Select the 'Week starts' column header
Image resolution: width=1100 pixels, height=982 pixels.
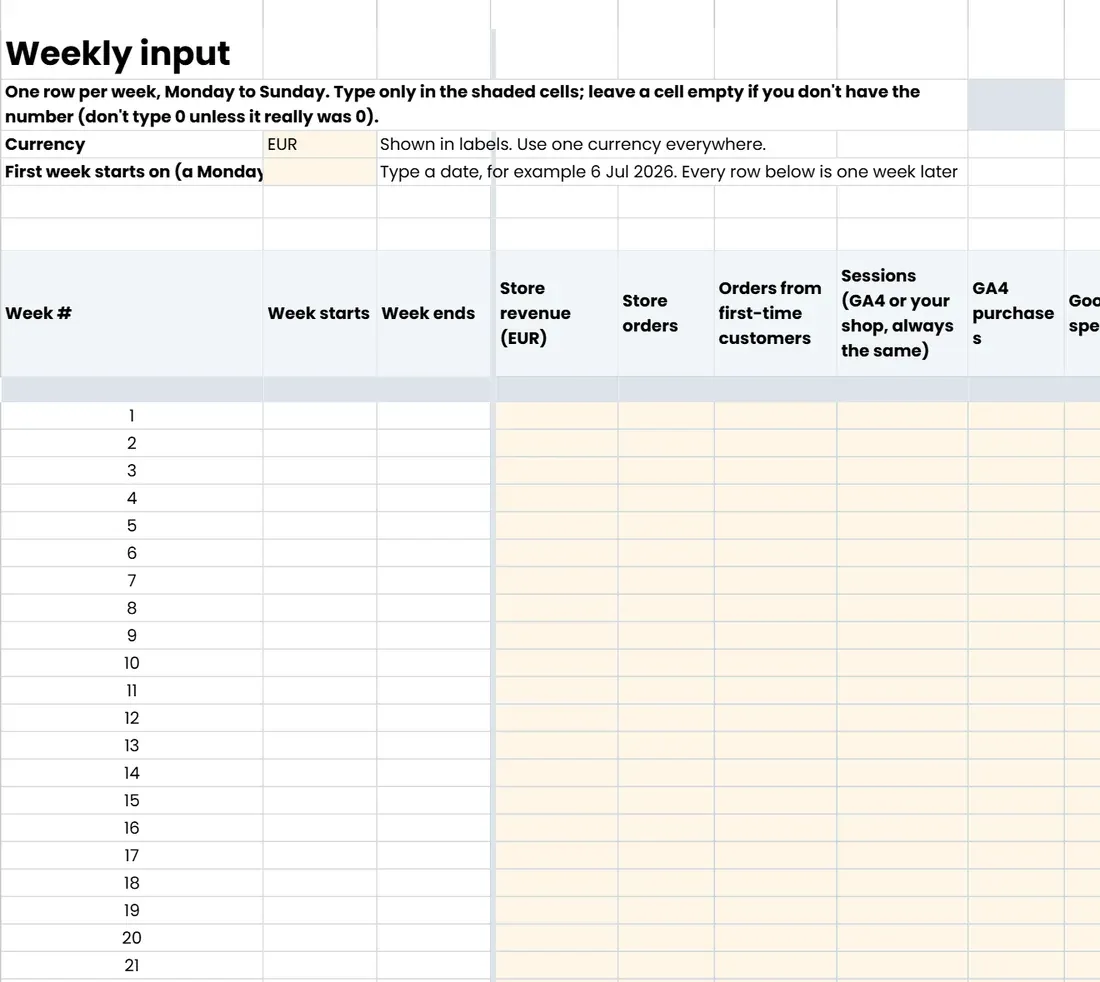[320, 313]
